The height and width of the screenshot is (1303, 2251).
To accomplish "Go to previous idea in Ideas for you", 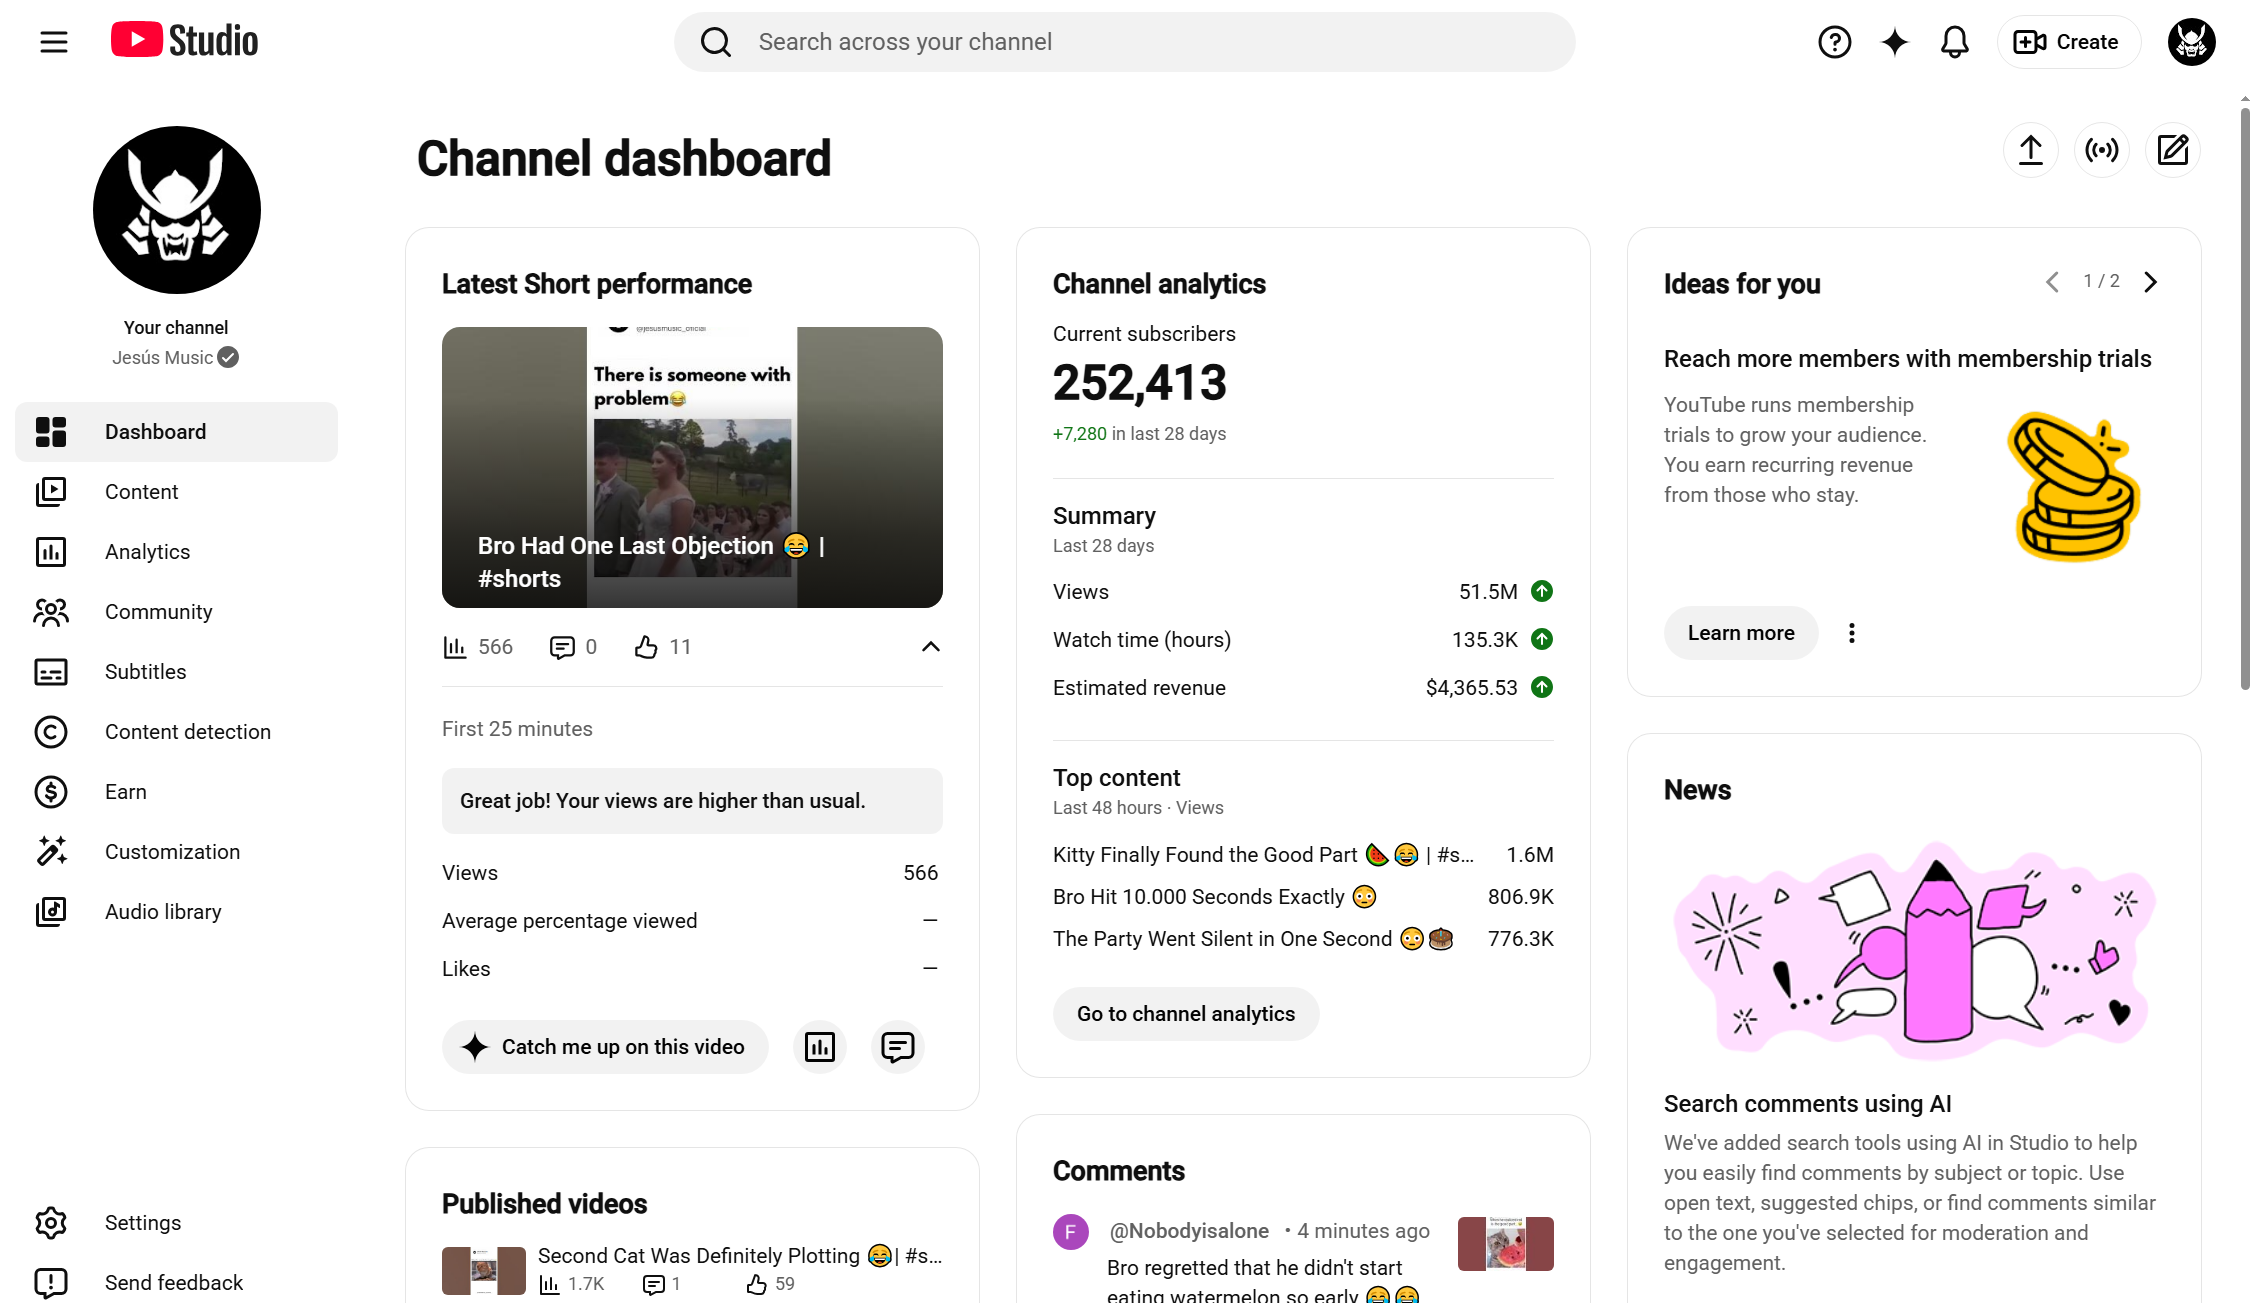I will tap(2052, 282).
